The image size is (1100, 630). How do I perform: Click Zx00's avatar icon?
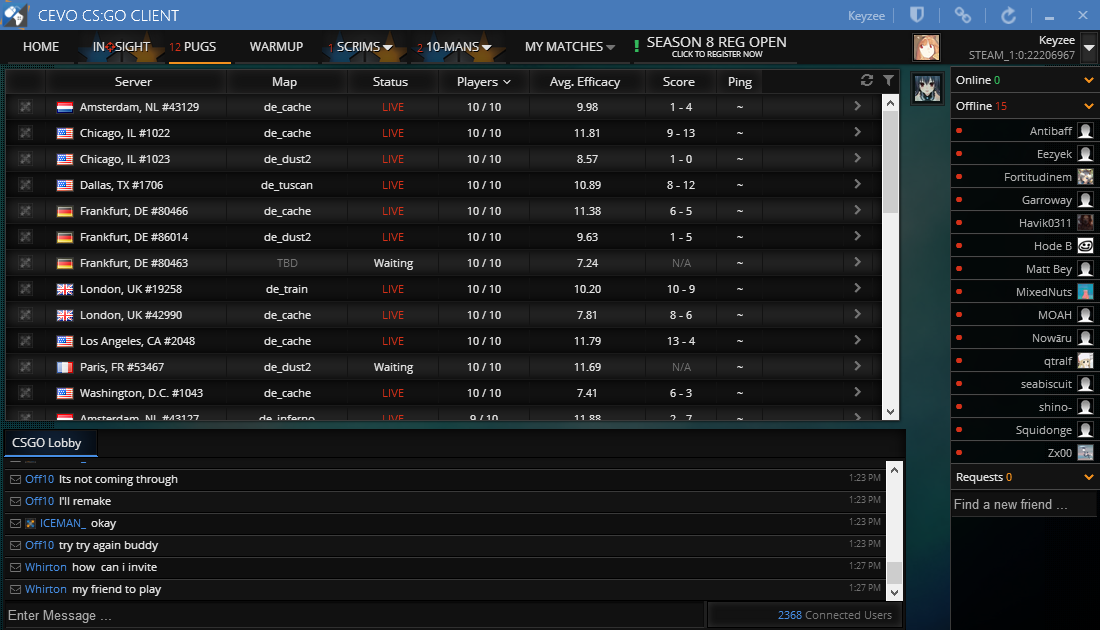(x=1085, y=453)
